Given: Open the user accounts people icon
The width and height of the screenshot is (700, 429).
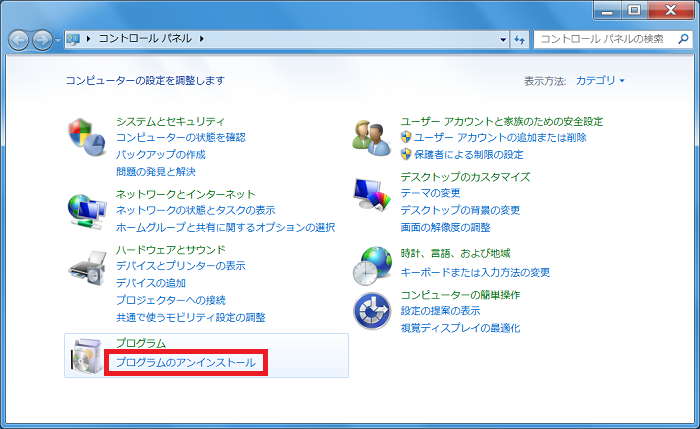Looking at the screenshot, I should 371,138.
